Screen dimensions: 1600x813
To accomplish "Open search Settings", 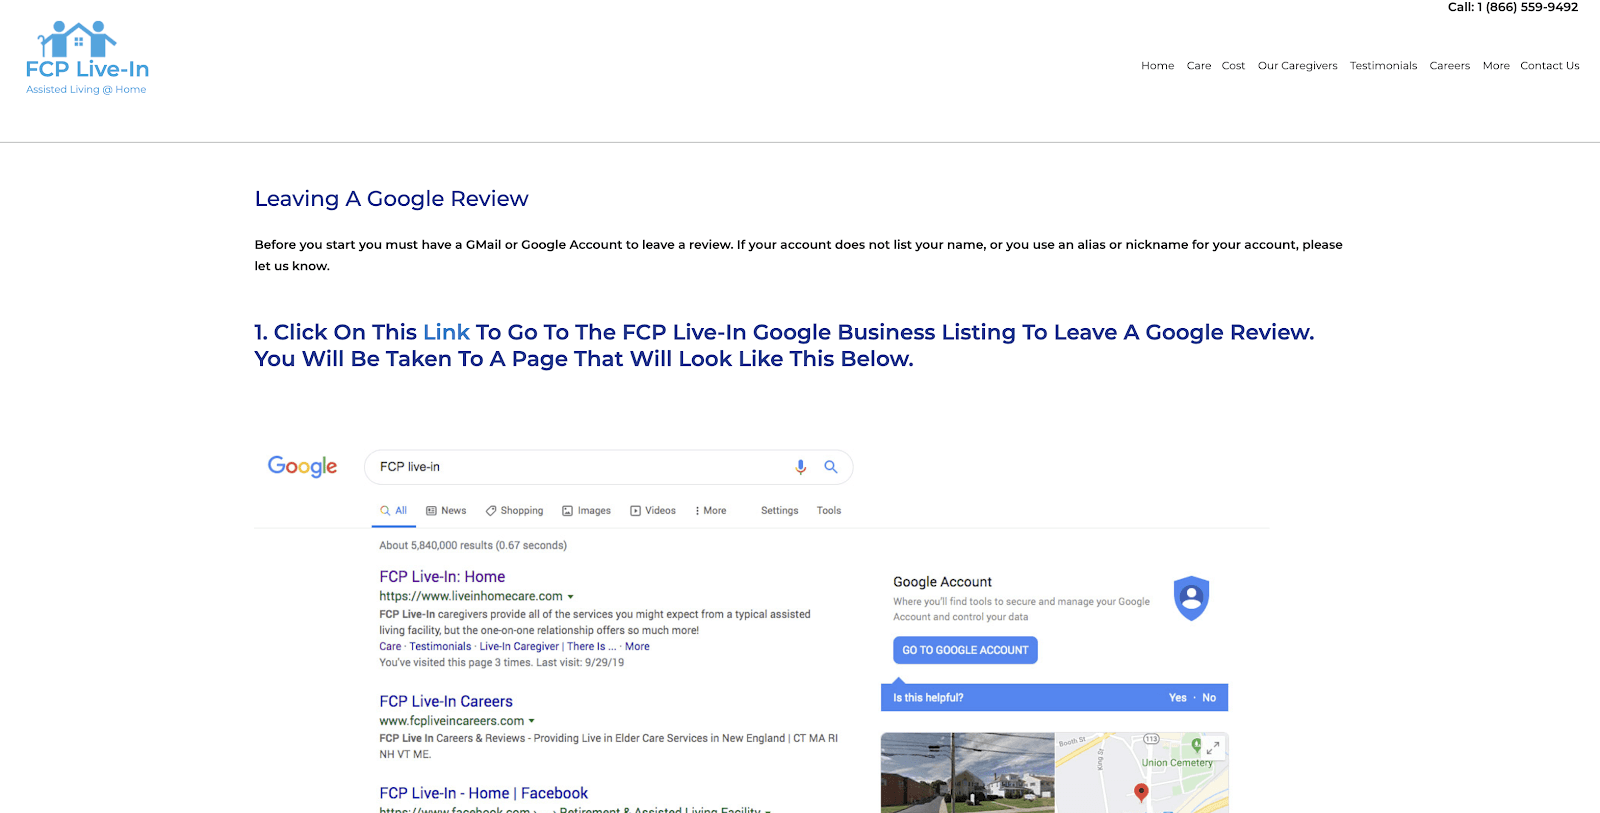I will click(x=780, y=511).
